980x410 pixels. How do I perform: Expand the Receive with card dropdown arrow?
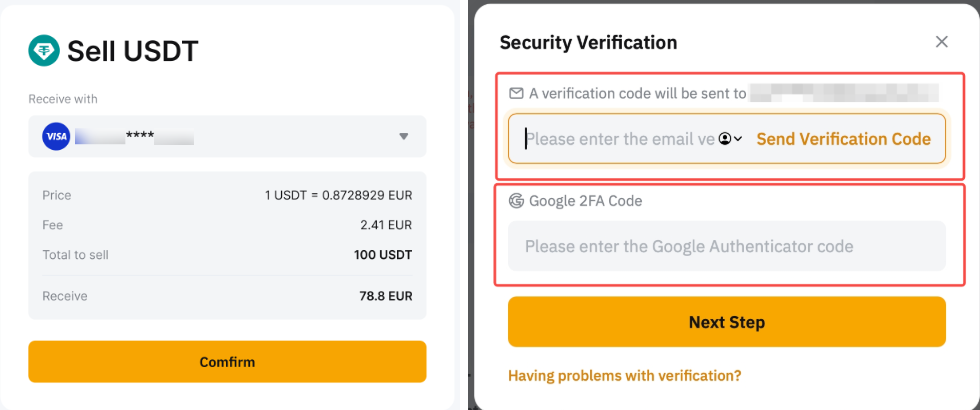pyautogui.click(x=404, y=136)
